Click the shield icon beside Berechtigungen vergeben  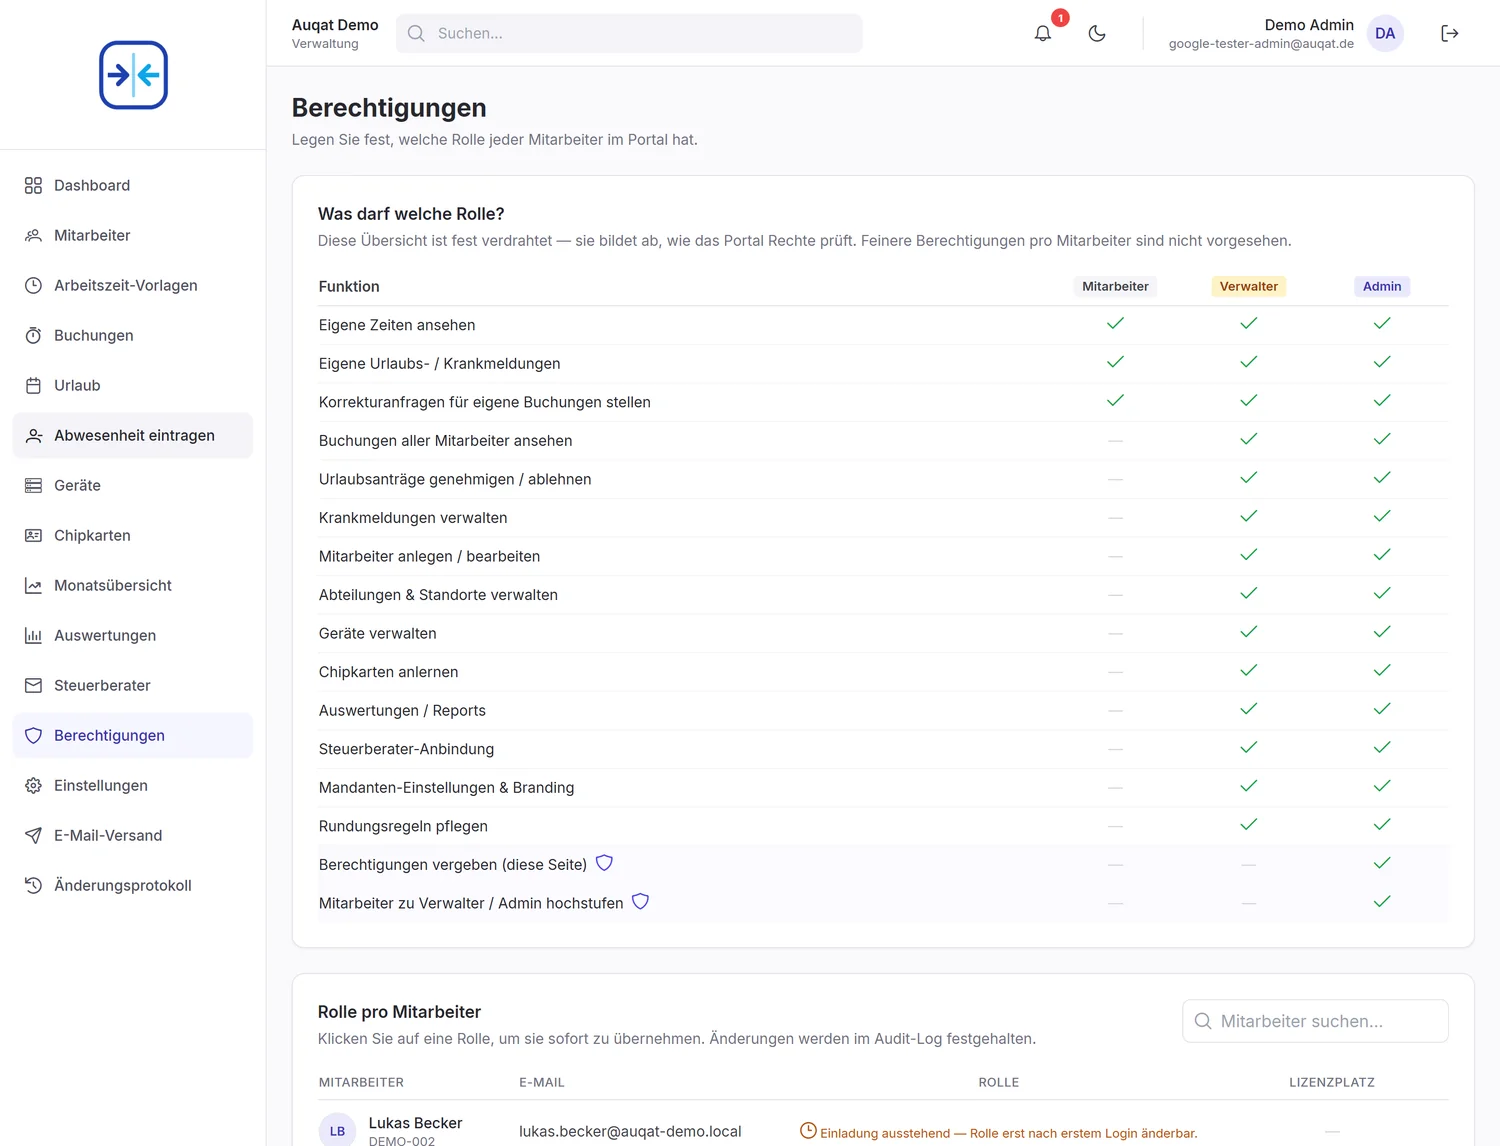604,863
